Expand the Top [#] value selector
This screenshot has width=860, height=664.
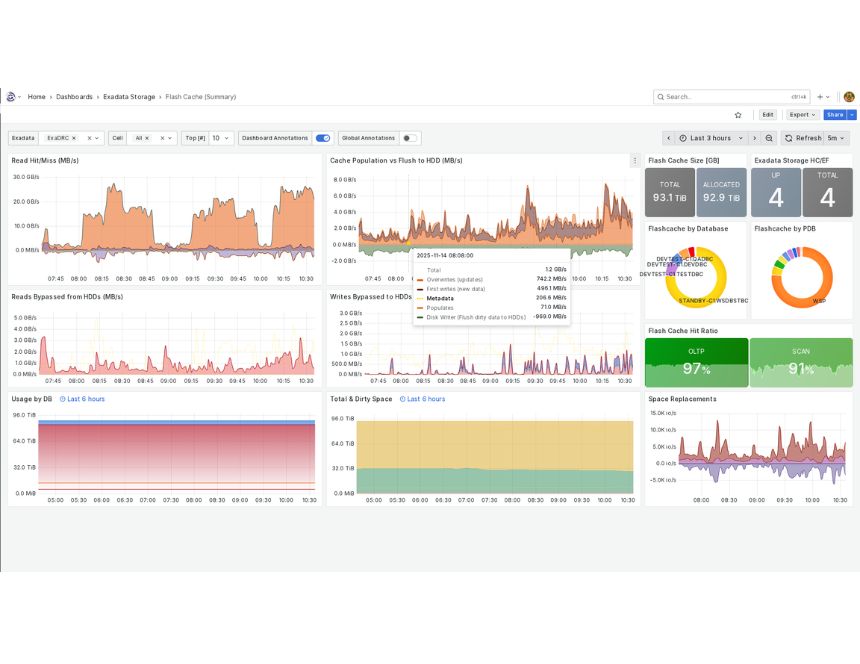pos(218,137)
